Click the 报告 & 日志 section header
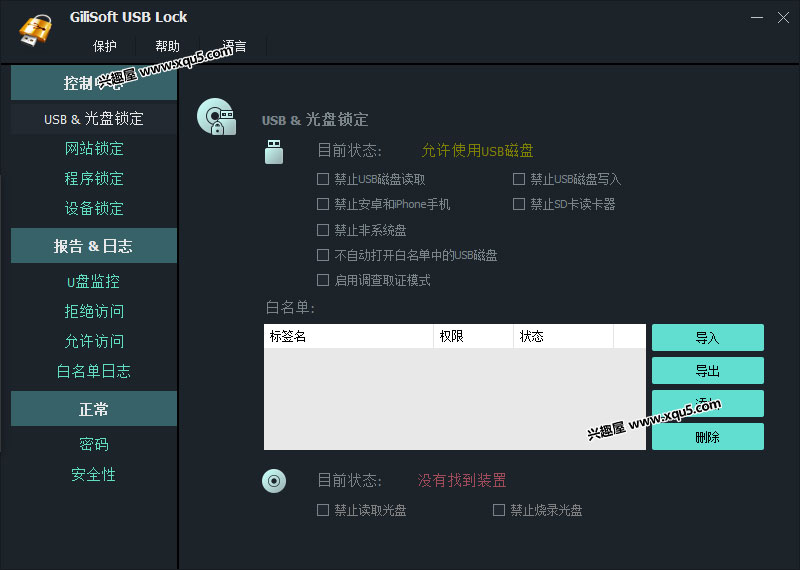The width and height of the screenshot is (800, 570). click(94, 246)
